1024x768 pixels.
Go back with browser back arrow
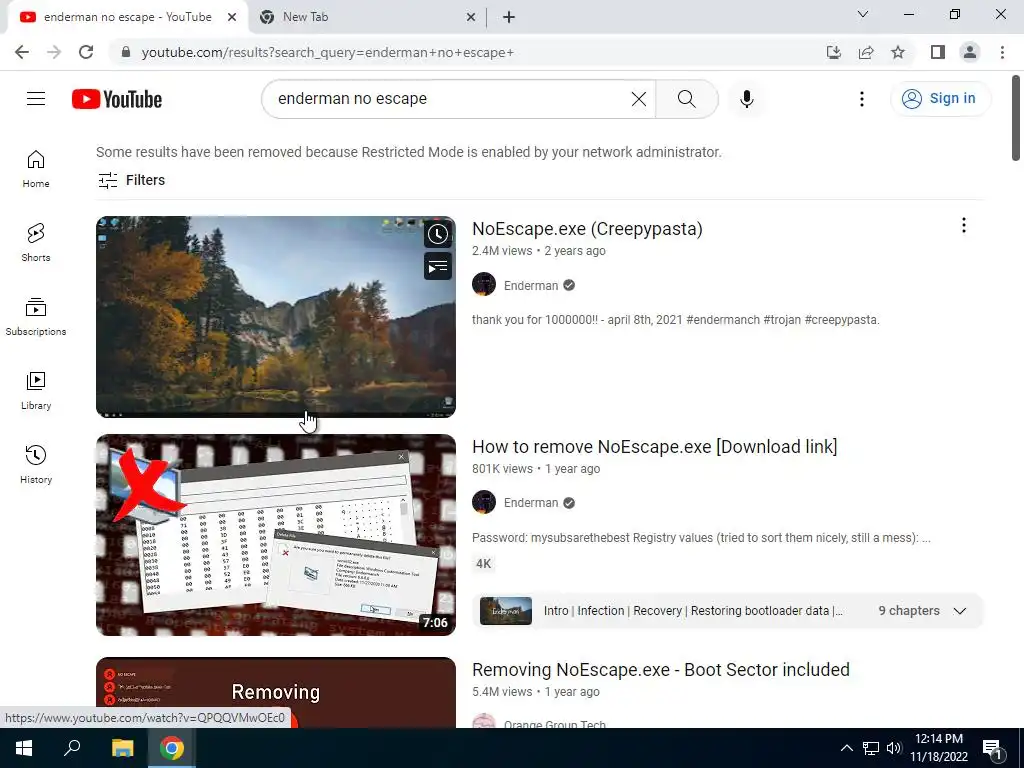22,52
